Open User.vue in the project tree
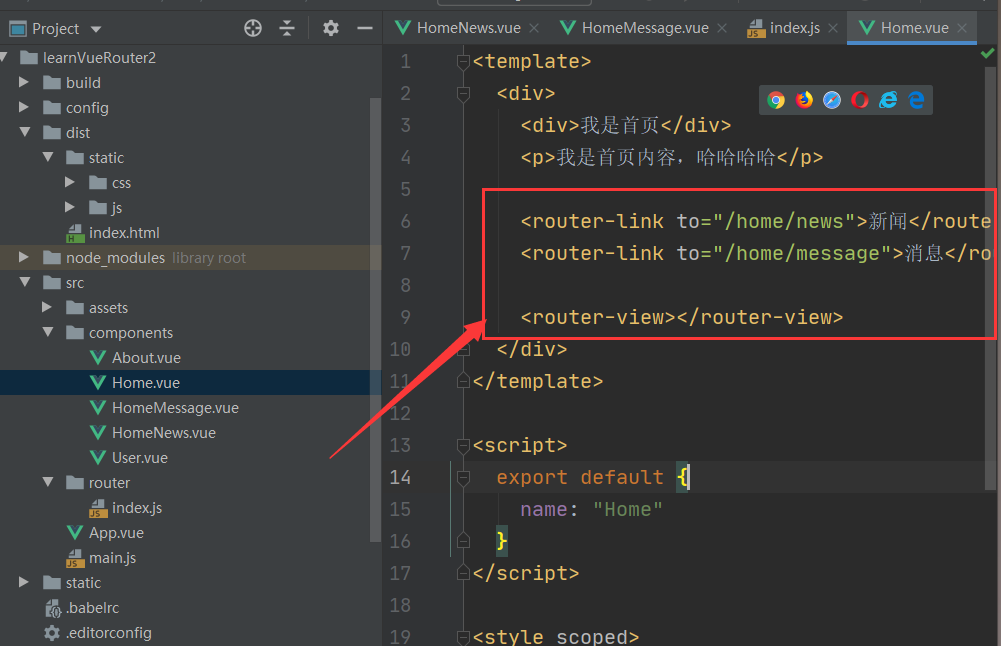The height and width of the screenshot is (646, 1001). (140, 458)
